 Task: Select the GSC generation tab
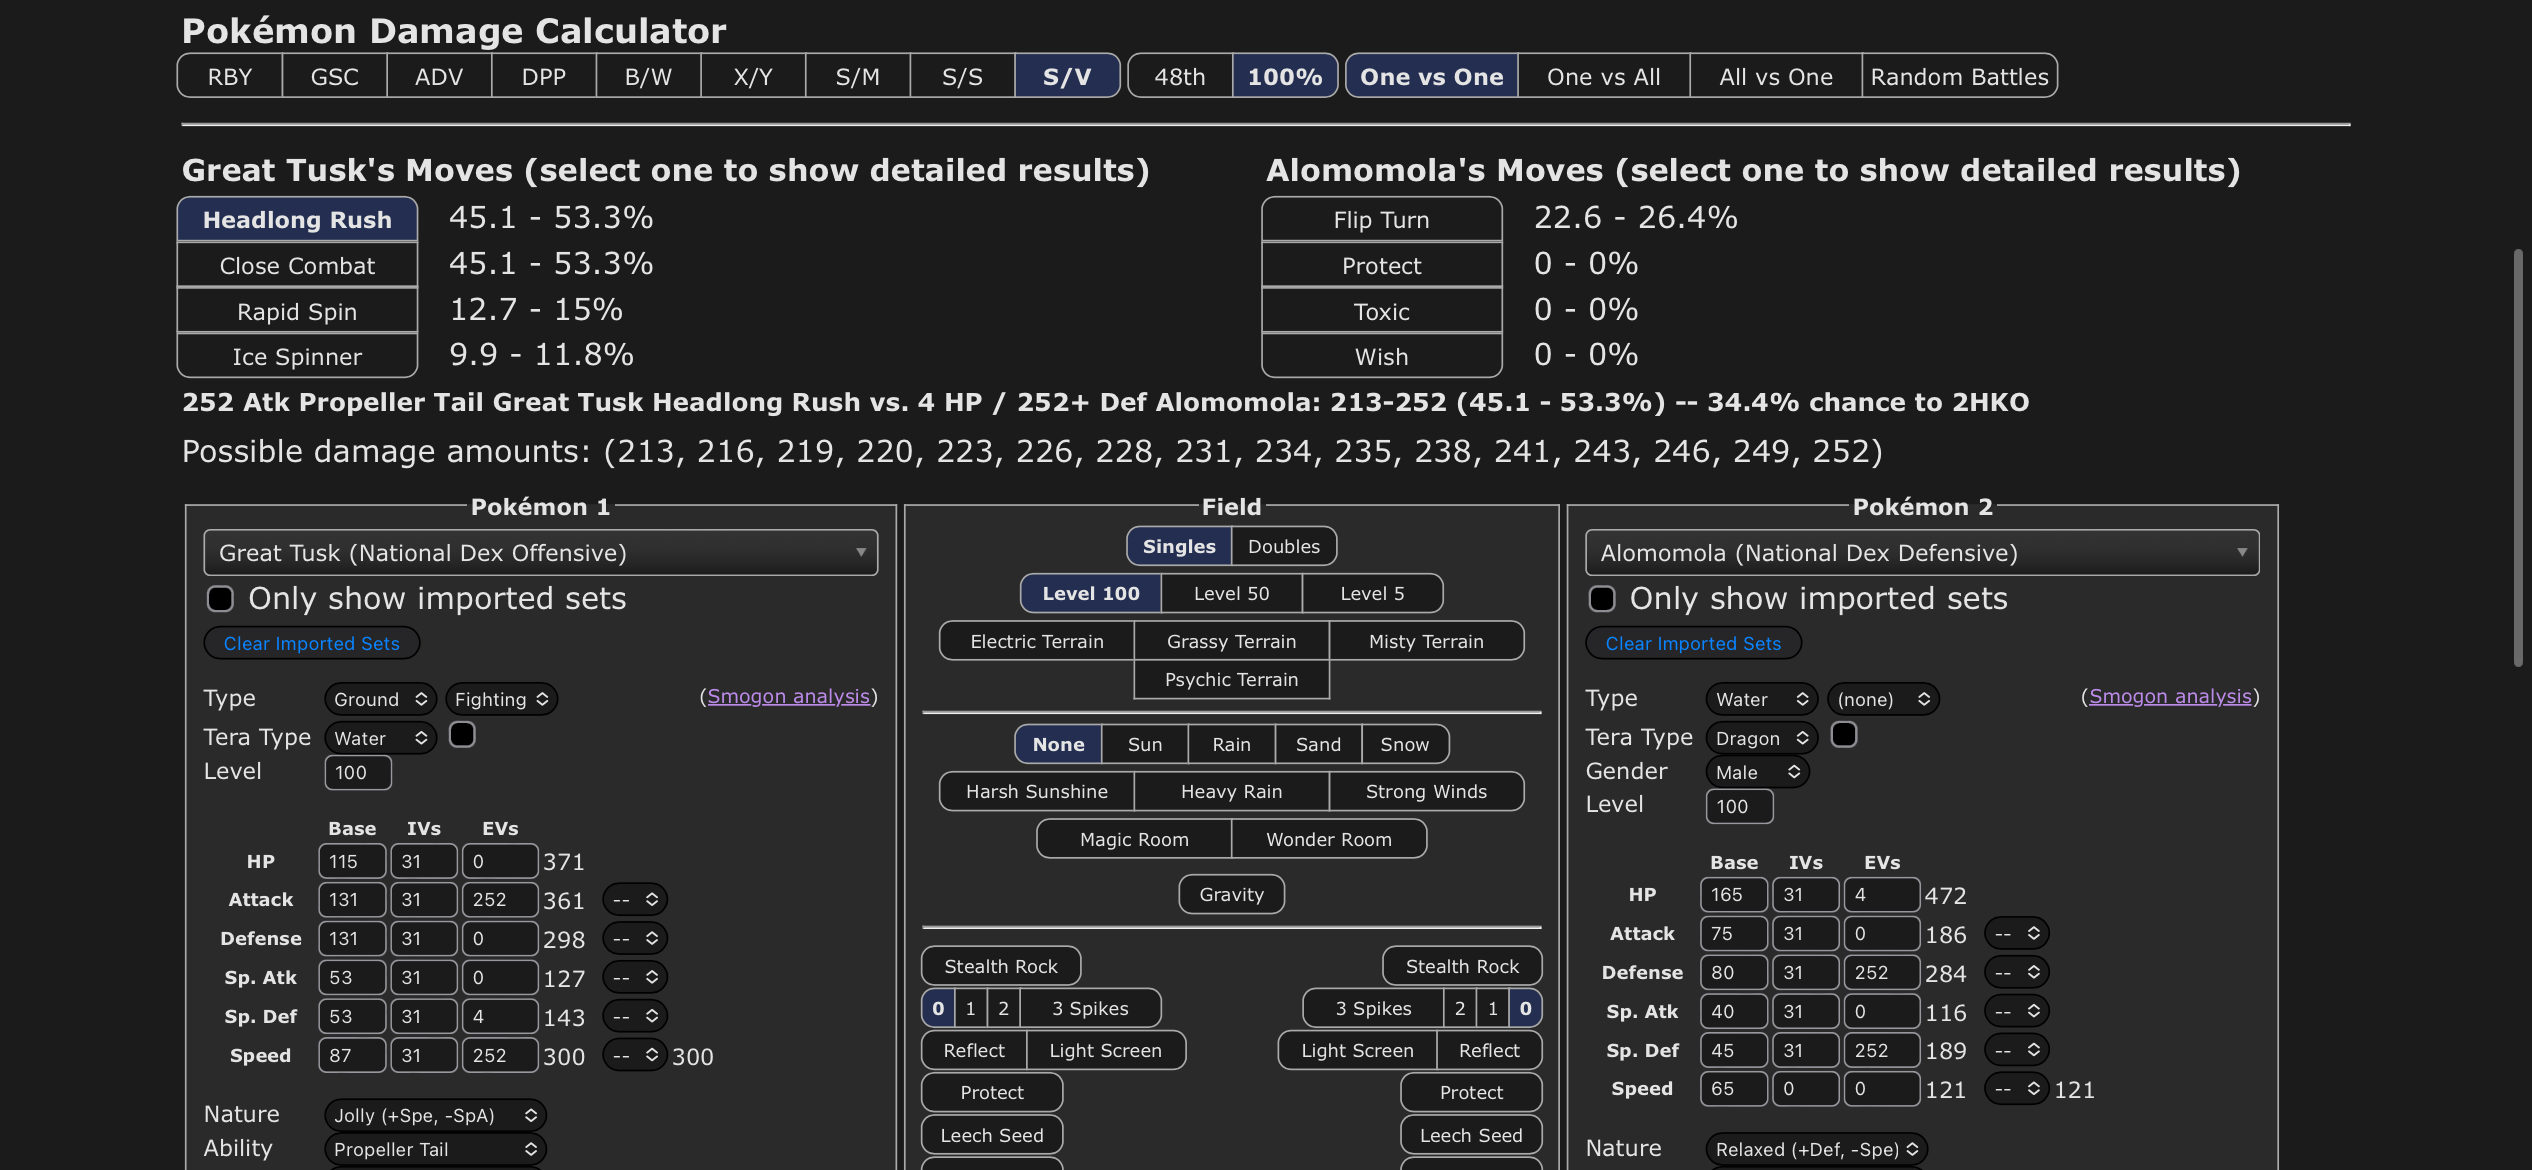click(335, 76)
